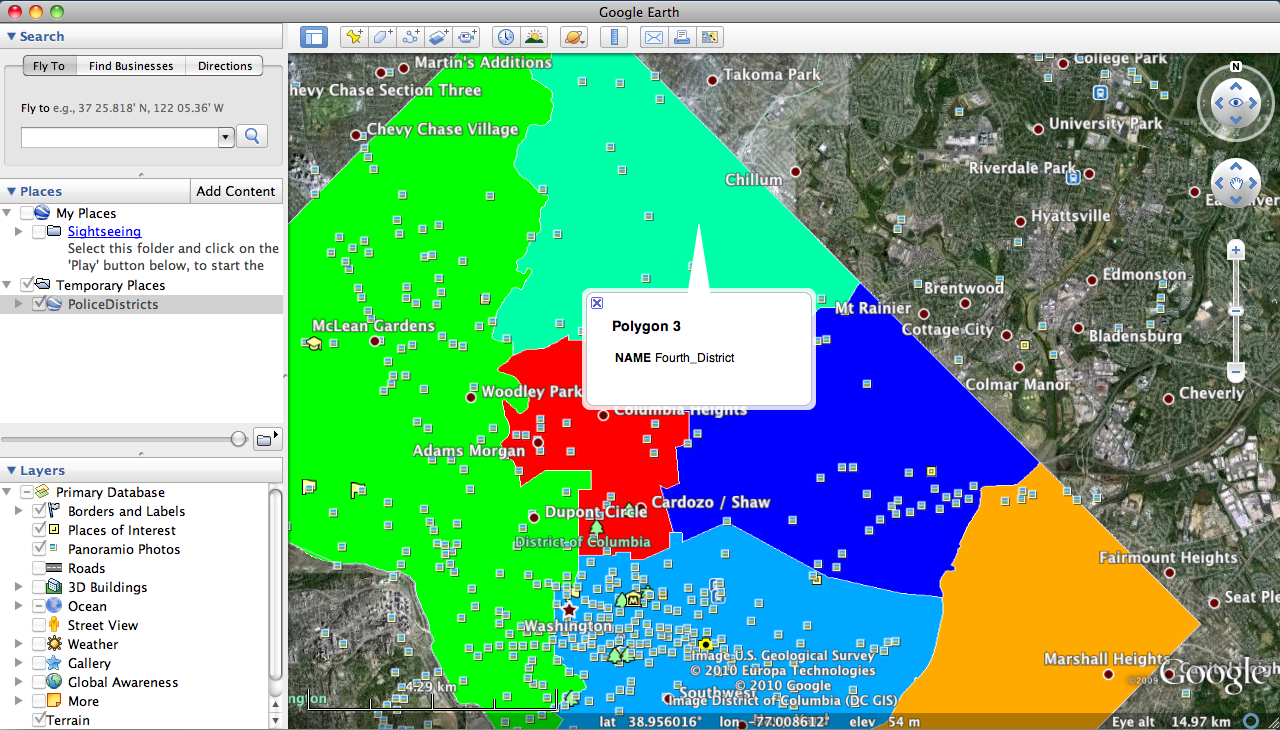
Task: Switch to the Find Businesses tab
Action: tap(131, 66)
